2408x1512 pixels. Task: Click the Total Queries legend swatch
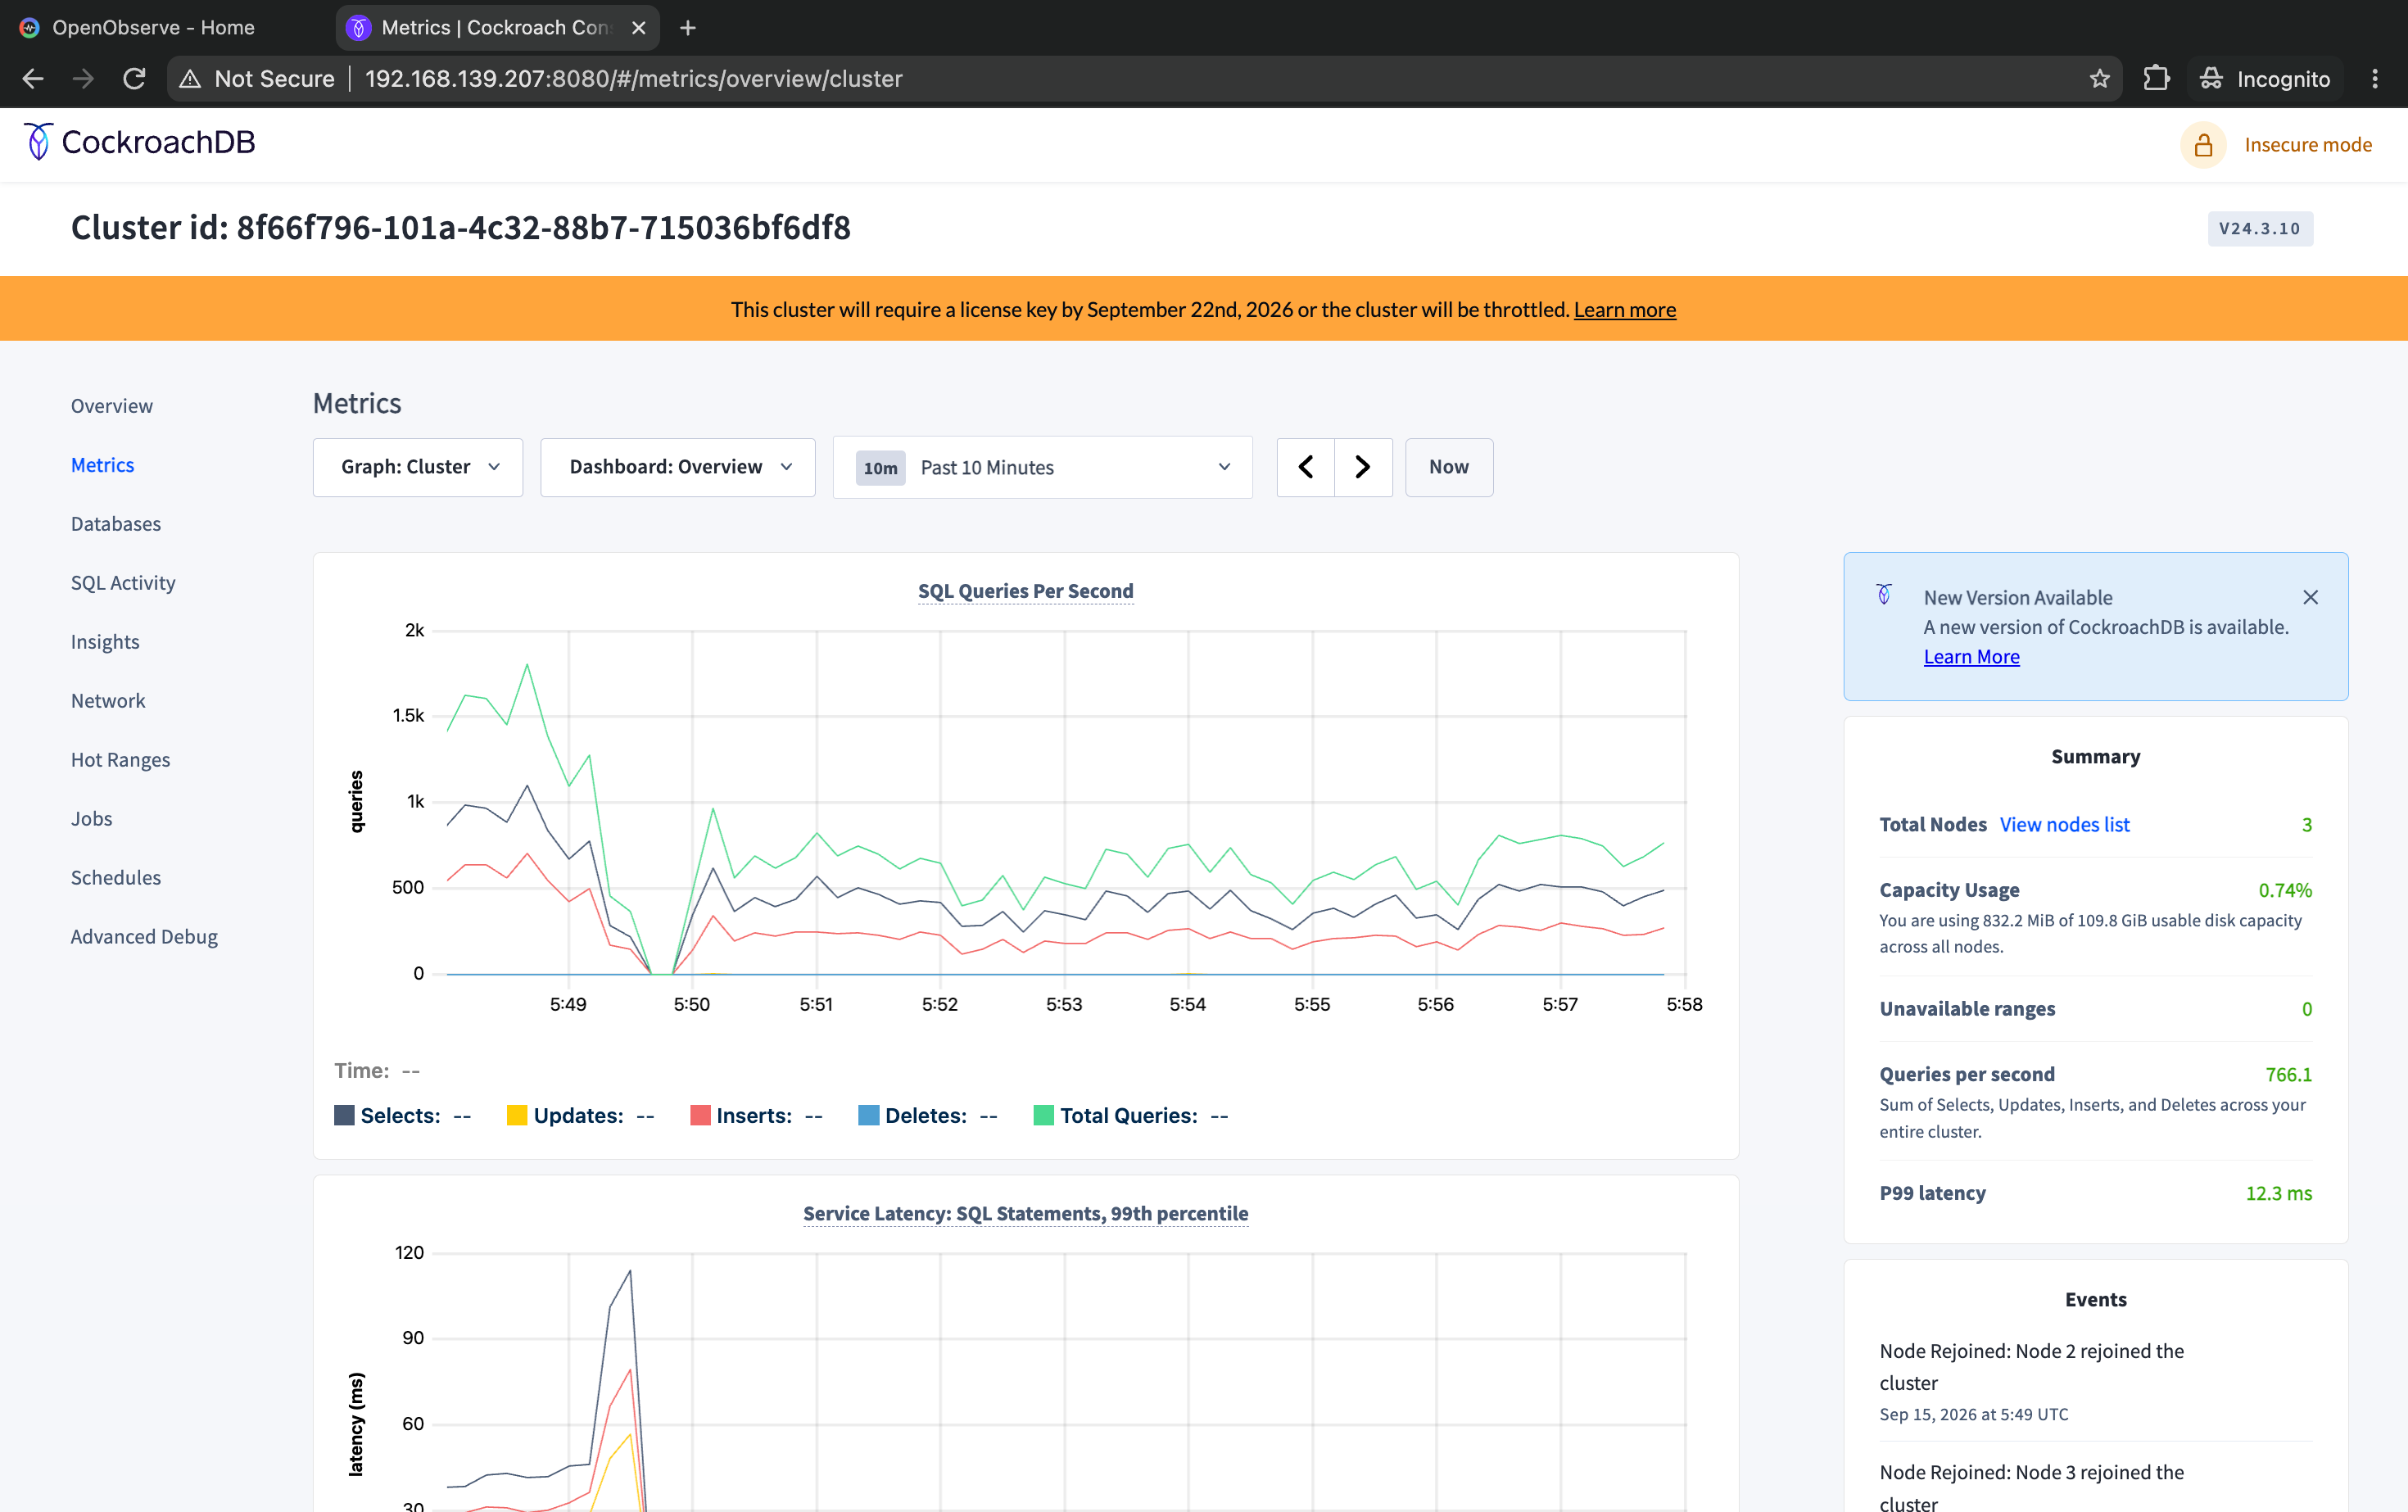click(1043, 1115)
